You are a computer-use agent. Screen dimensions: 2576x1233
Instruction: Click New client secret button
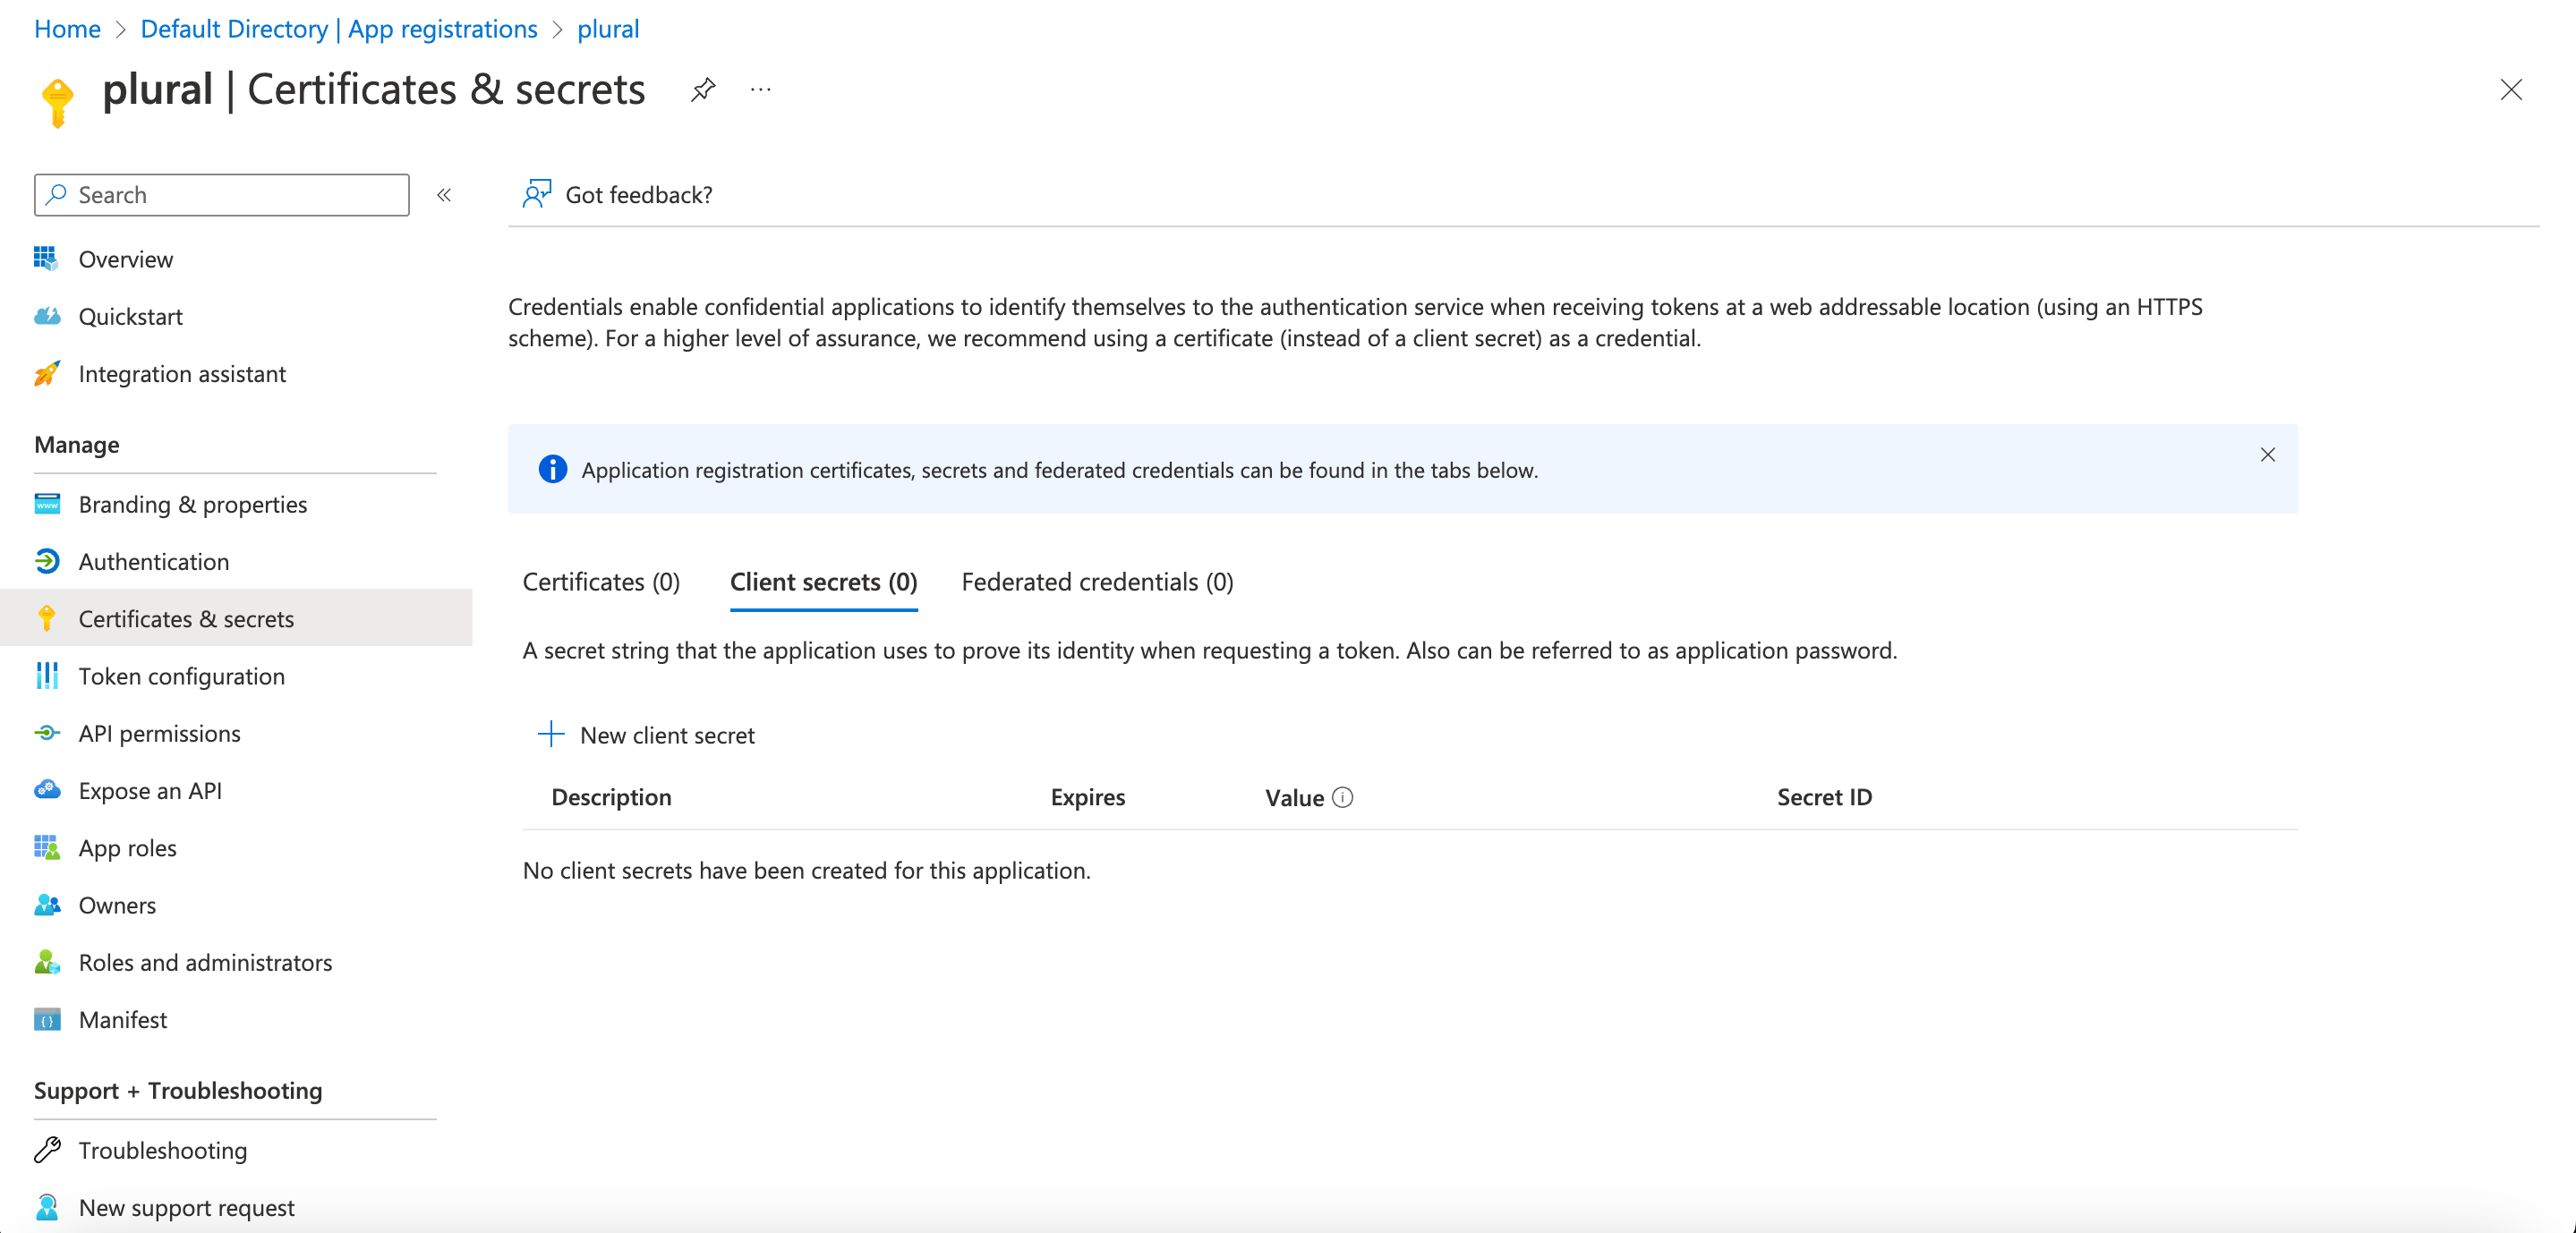point(667,735)
